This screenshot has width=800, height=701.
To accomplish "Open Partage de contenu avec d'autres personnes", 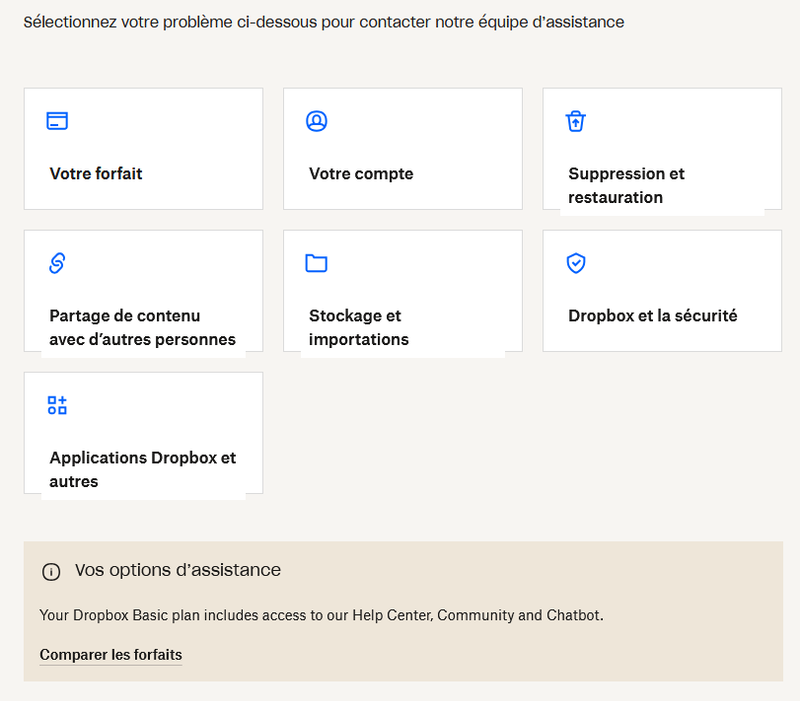I will pyautogui.click(x=142, y=327).
